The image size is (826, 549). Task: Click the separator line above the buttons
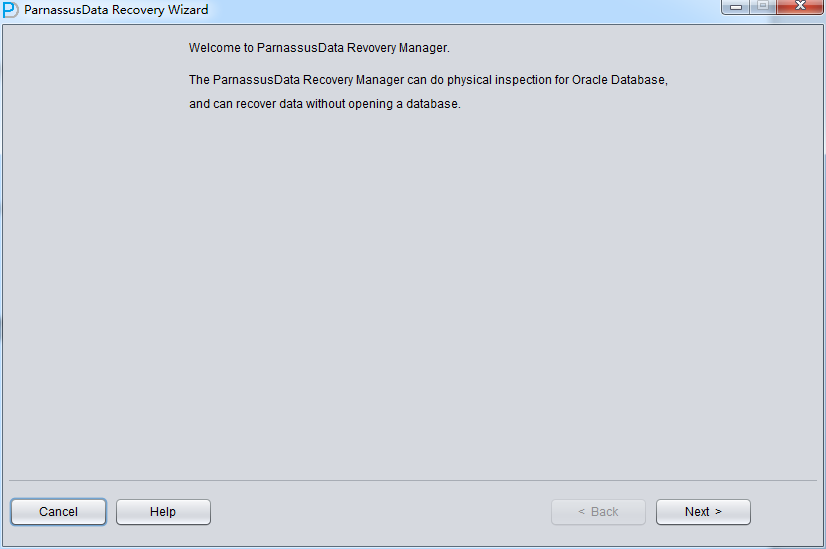412,481
